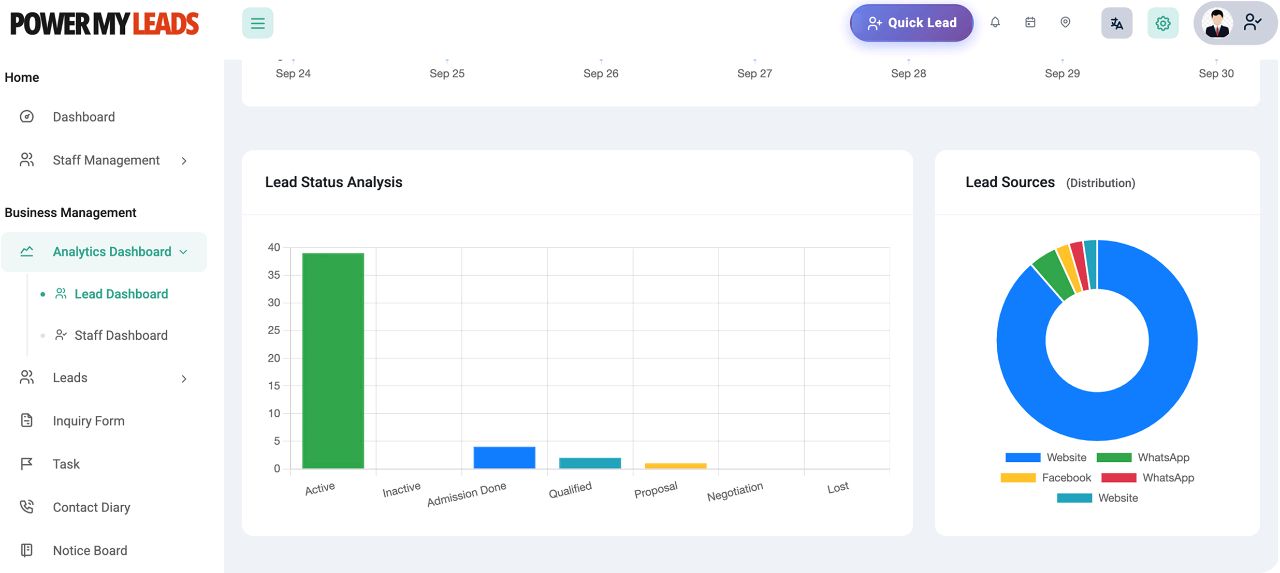Click the user profile avatar
This screenshot has height=573, width=1280.
tap(1217, 23)
